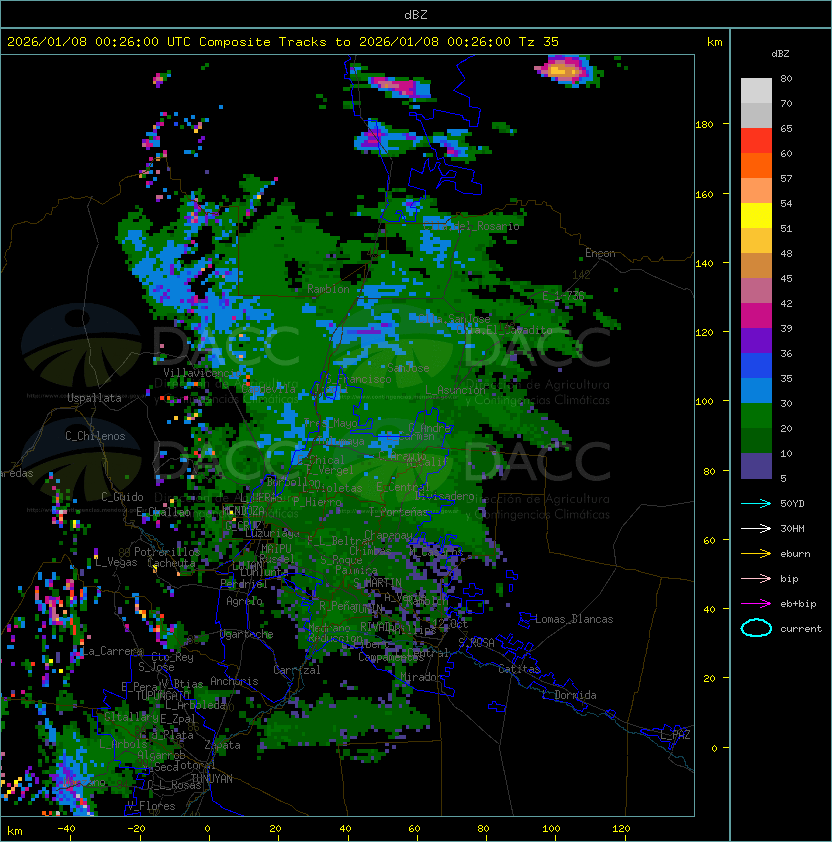Pick the light blue 35-30 dBZ swatch
This screenshot has height=842, width=832.
(x=756, y=391)
